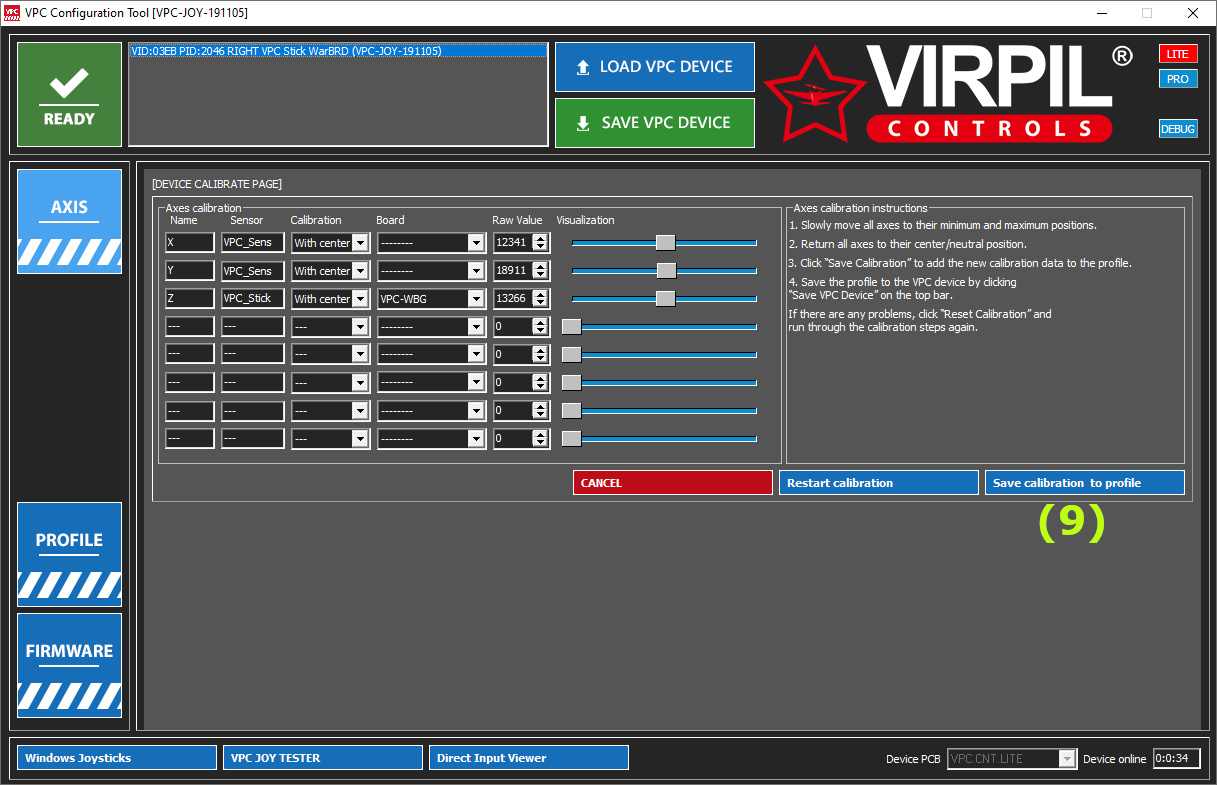Decrement the Y axis raw value spinner

541,275
